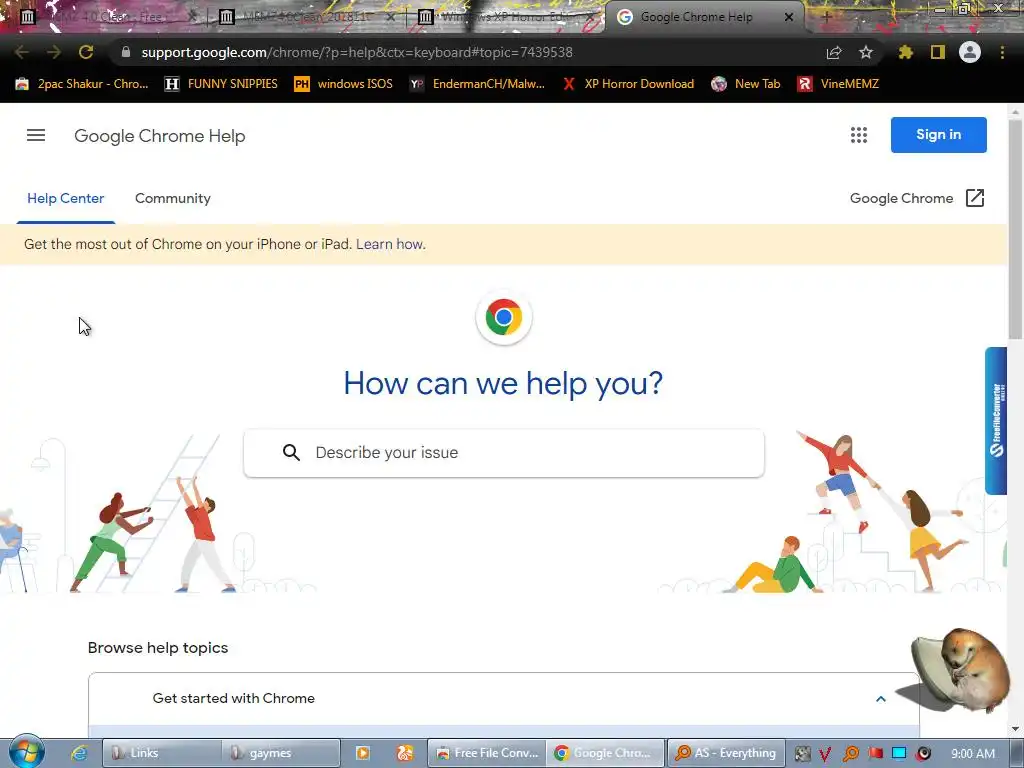Open the Extensions puzzle menu
Image resolution: width=1024 pixels, height=768 pixels.
[x=905, y=52]
